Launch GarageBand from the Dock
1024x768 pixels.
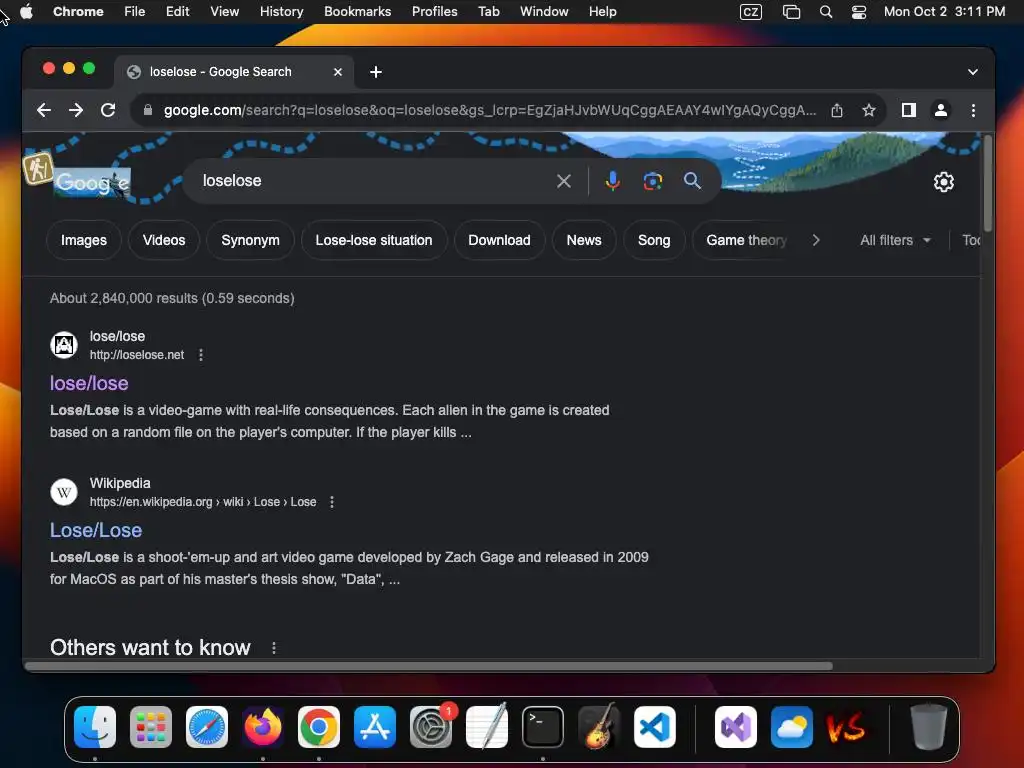tap(599, 727)
